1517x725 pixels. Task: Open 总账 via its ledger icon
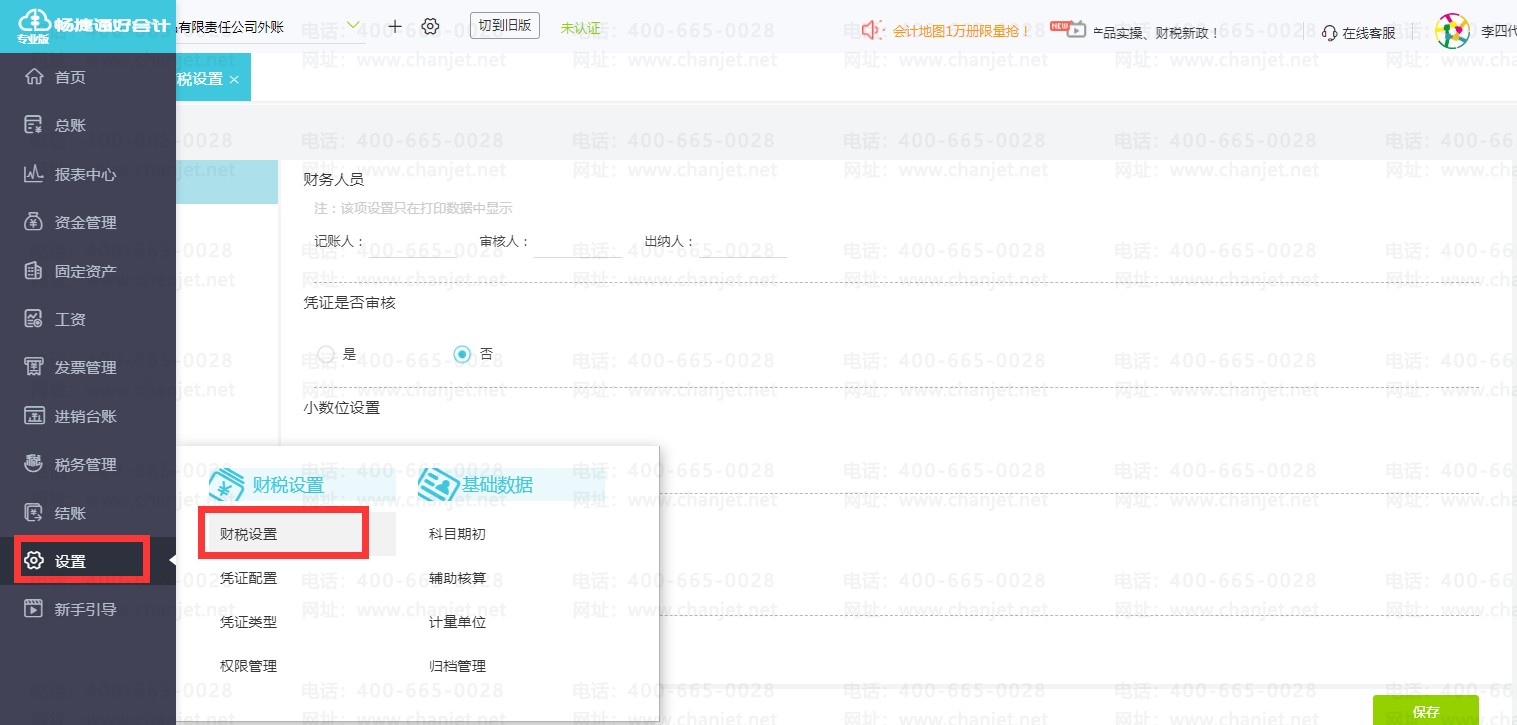[34, 125]
